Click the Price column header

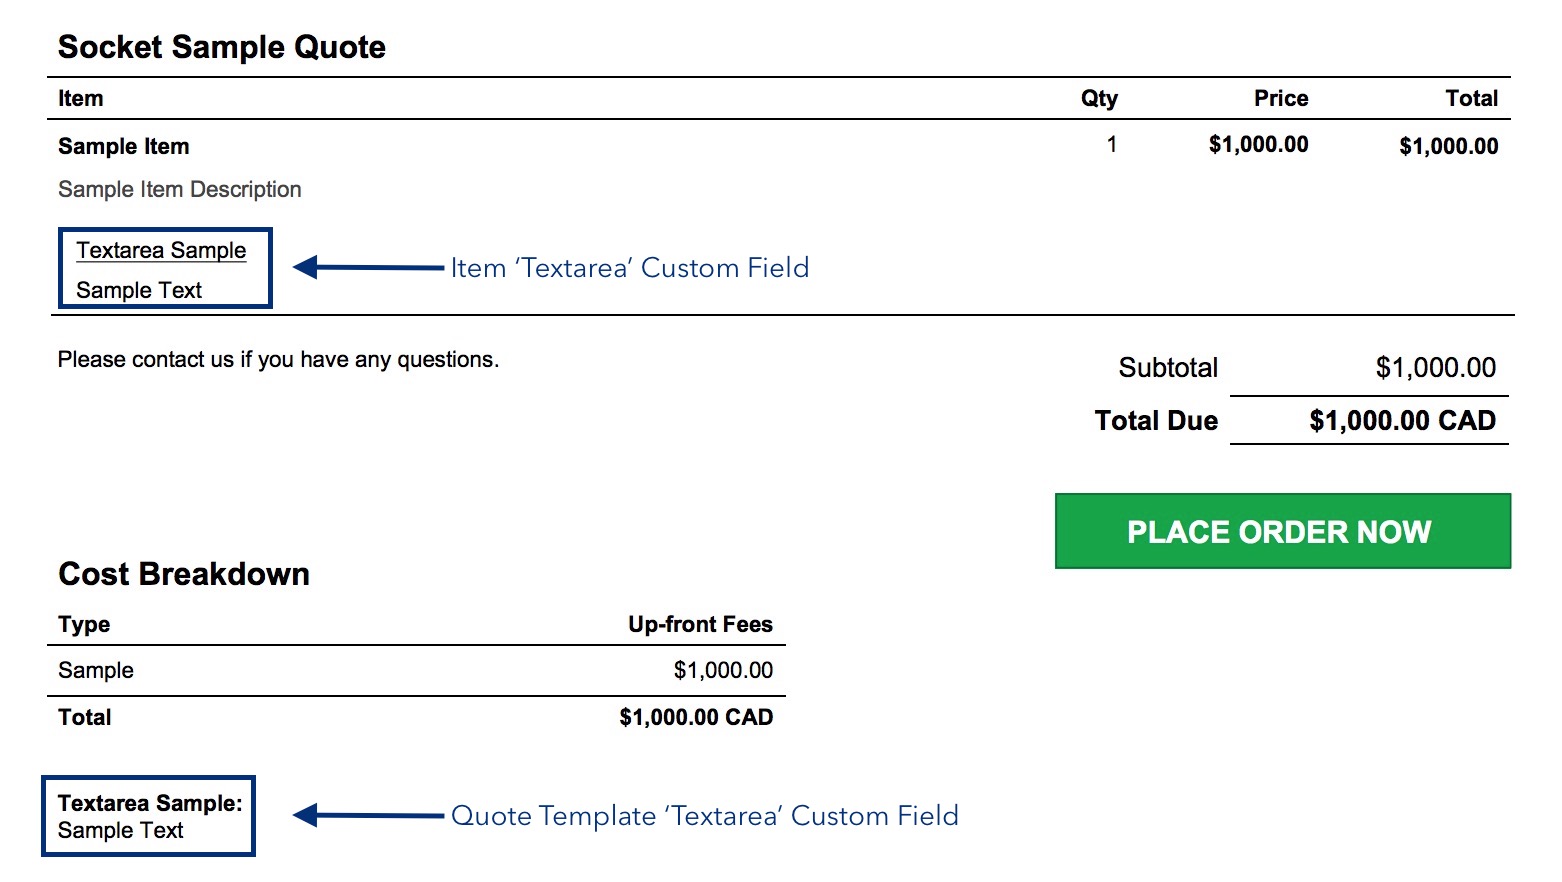coord(1281,98)
